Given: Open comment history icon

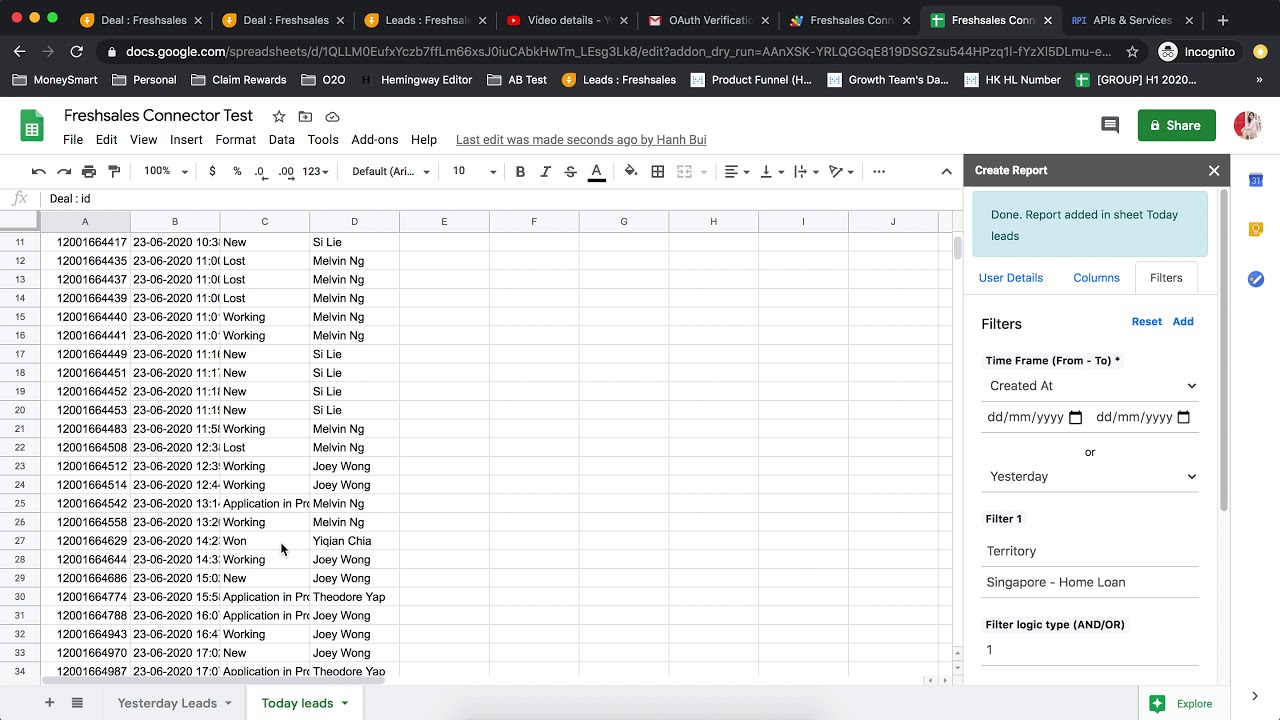Looking at the screenshot, I should coord(1110,125).
